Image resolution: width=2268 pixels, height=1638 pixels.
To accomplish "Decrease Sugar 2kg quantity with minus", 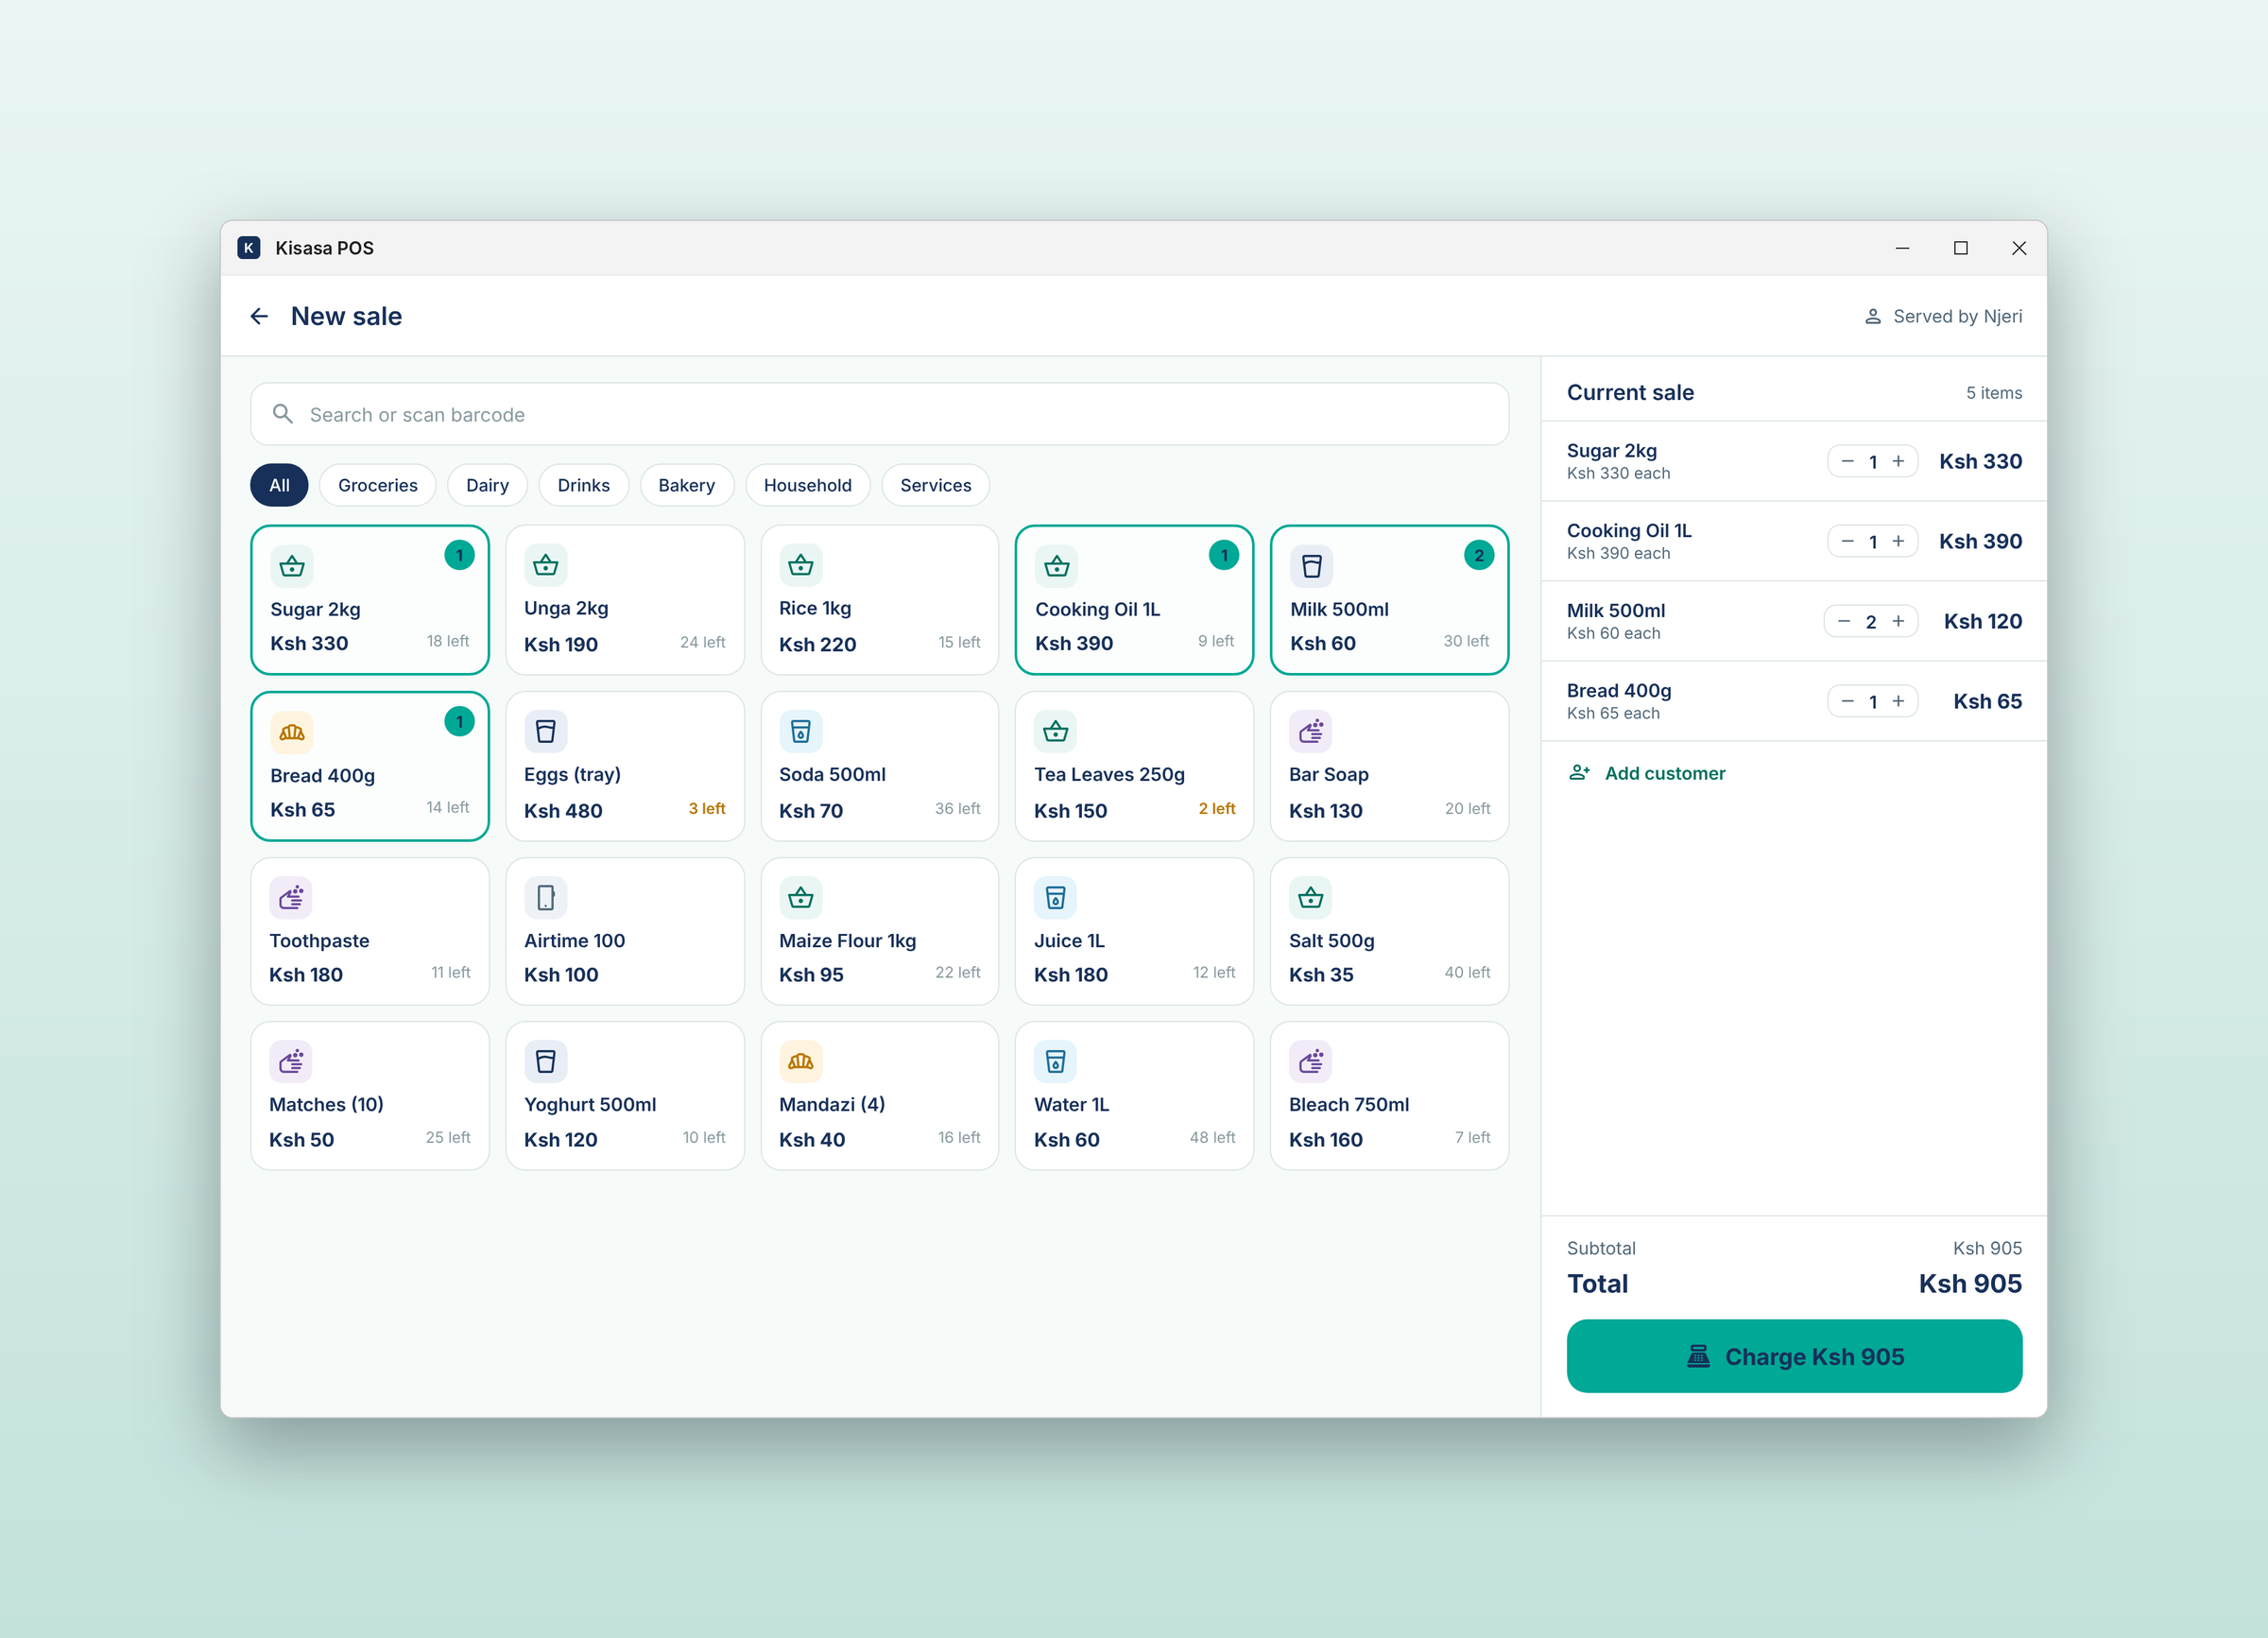I will pyautogui.click(x=1847, y=461).
